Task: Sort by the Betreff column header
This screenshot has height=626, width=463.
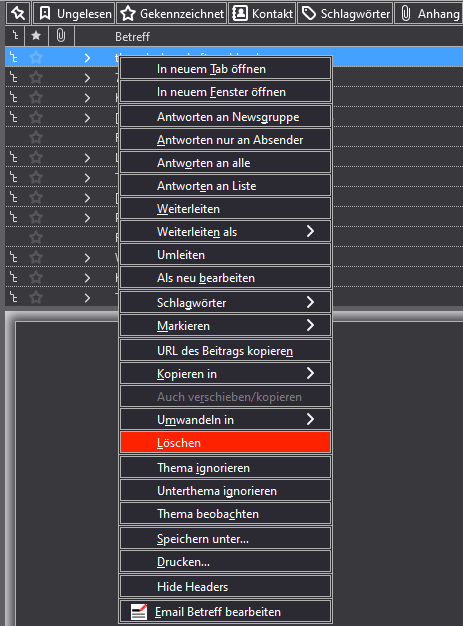Action: 133,37
